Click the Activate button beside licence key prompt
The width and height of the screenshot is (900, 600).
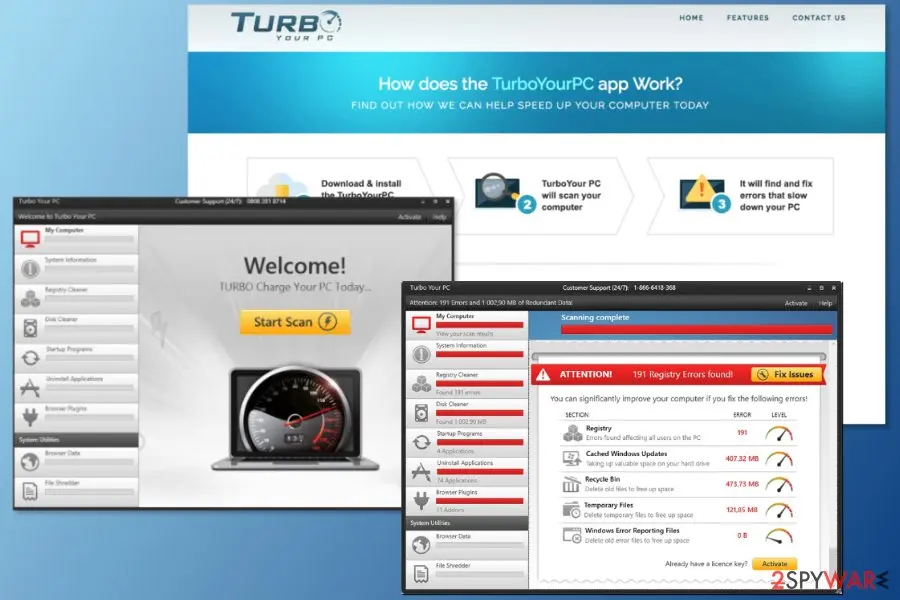pos(774,564)
